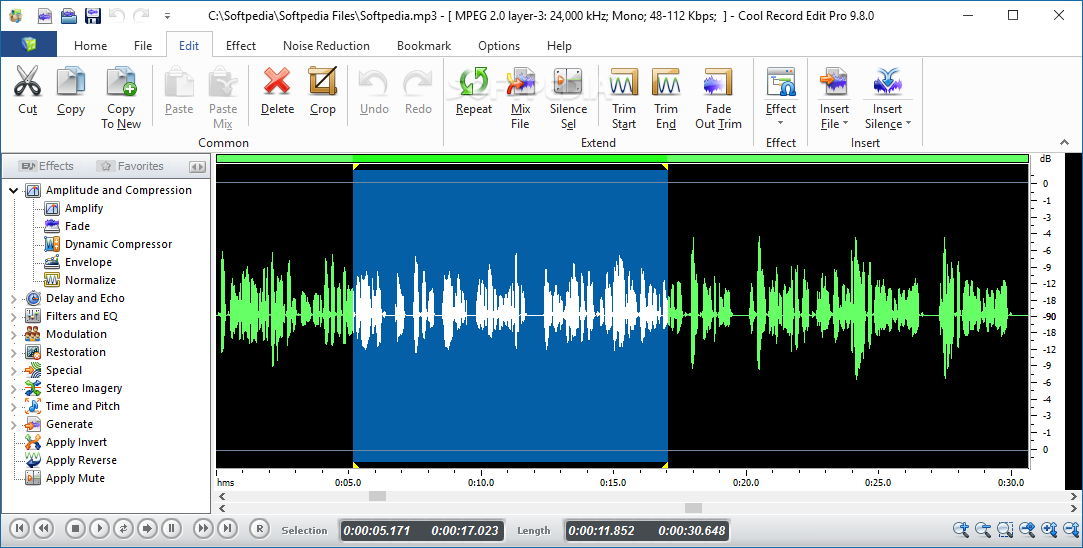Click the selection start time field 0:00:05.171
The image size is (1083, 548).
coord(377,531)
